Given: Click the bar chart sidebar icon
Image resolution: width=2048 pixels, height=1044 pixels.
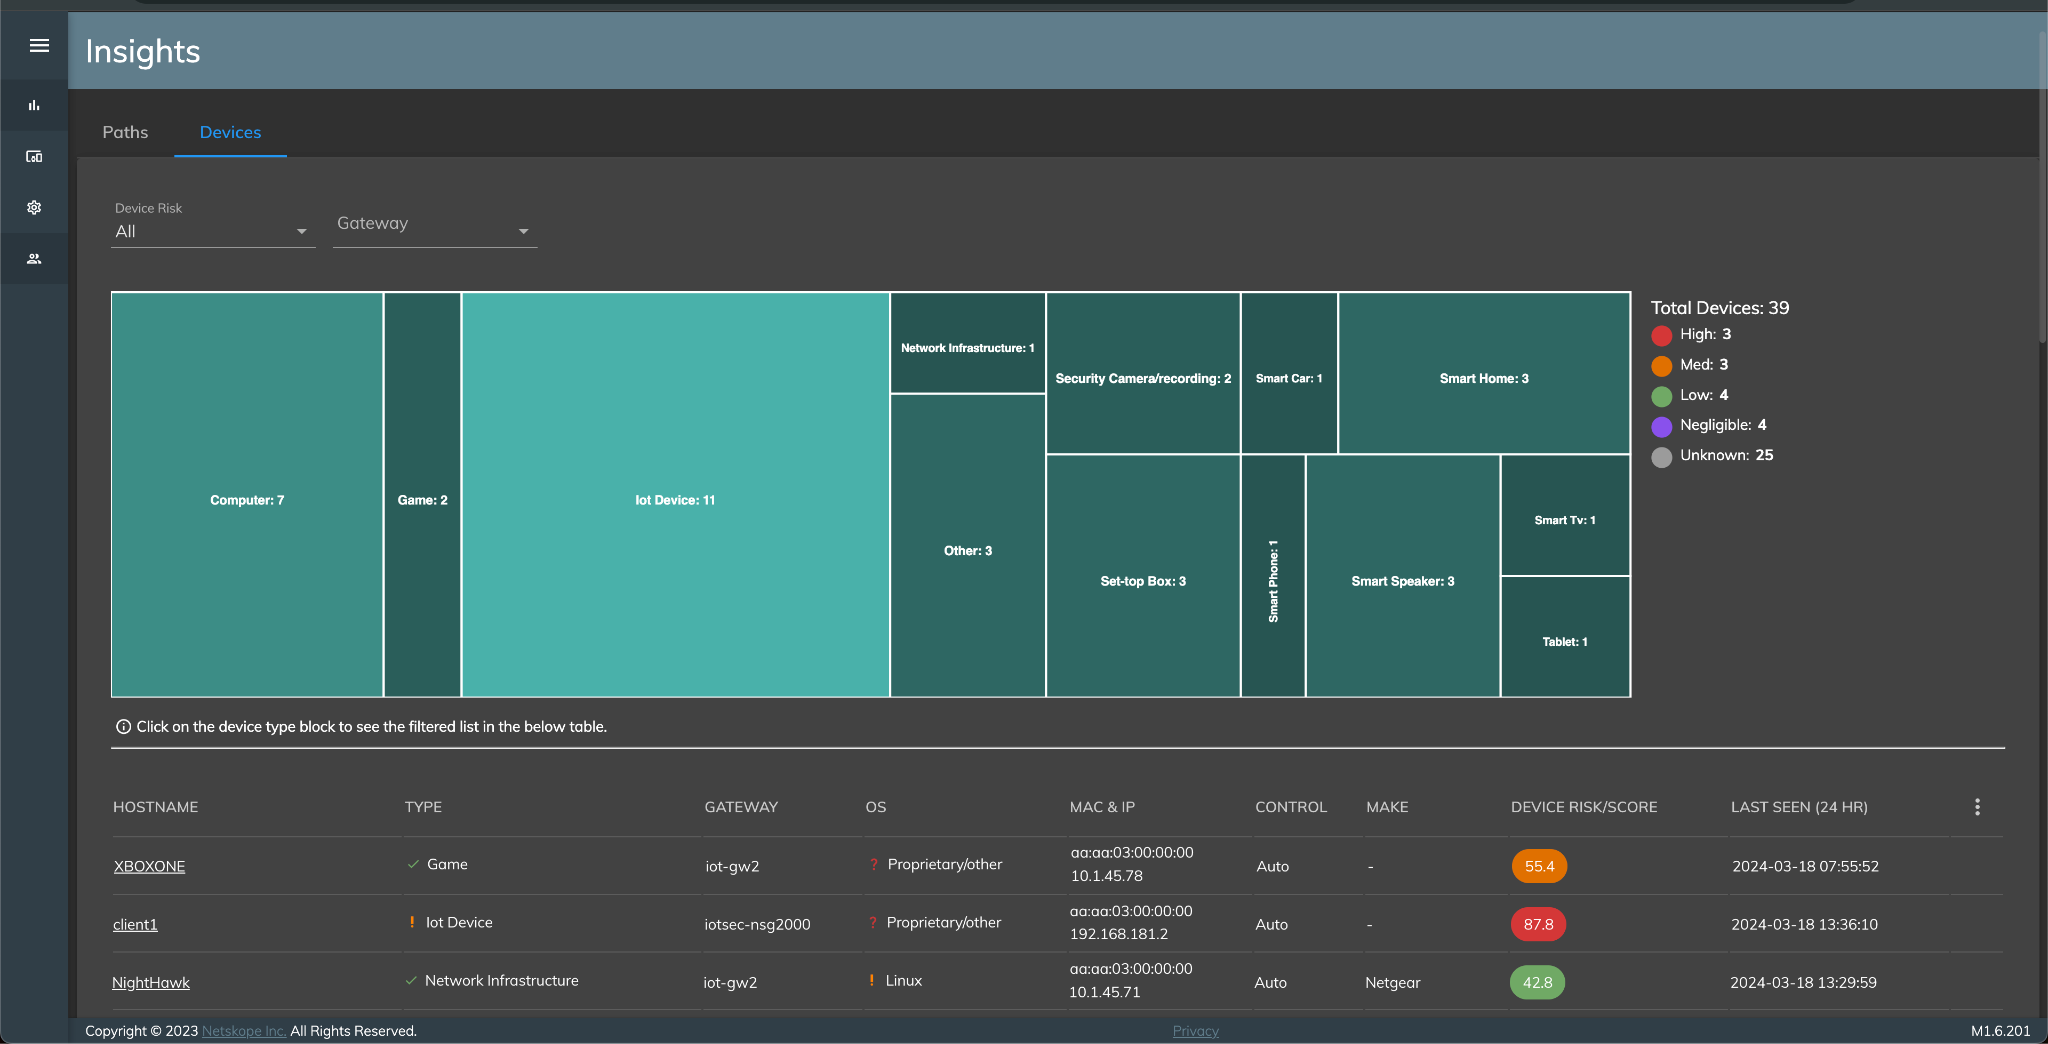Looking at the screenshot, I should (x=34, y=105).
